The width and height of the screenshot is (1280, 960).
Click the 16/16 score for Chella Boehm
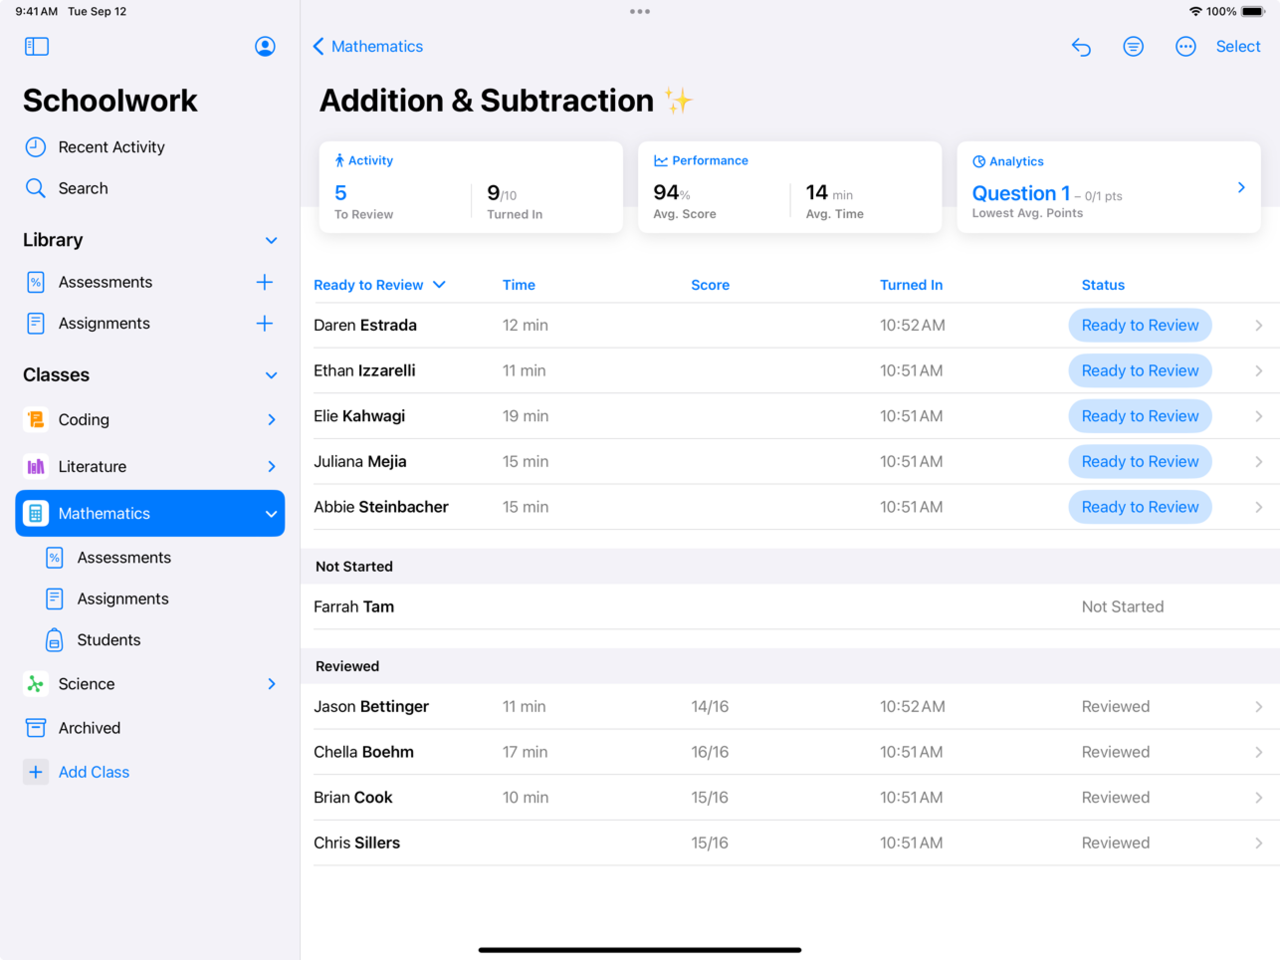coord(710,752)
